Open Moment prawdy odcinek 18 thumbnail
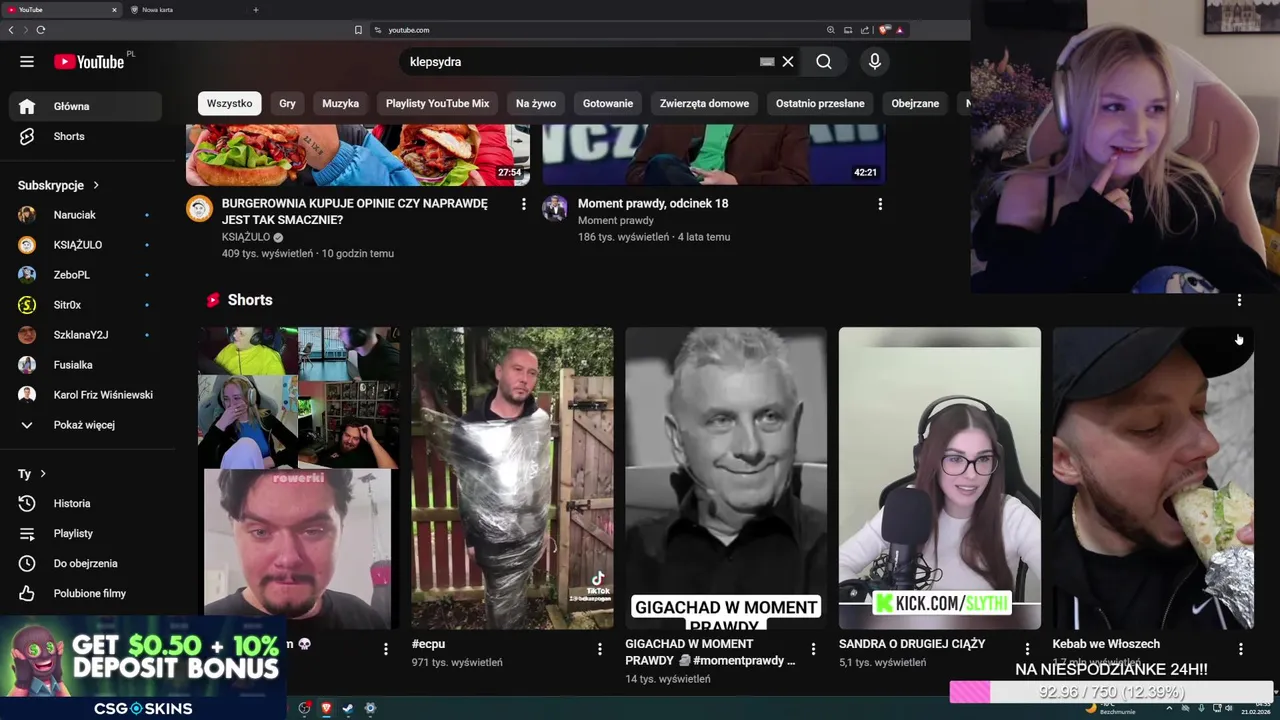Screen dimensions: 1280x720 point(714,155)
